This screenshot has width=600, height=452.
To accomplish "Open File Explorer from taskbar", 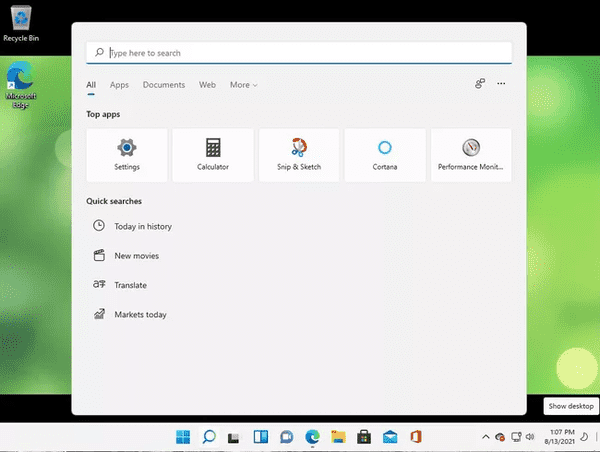I will tap(338, 437).
